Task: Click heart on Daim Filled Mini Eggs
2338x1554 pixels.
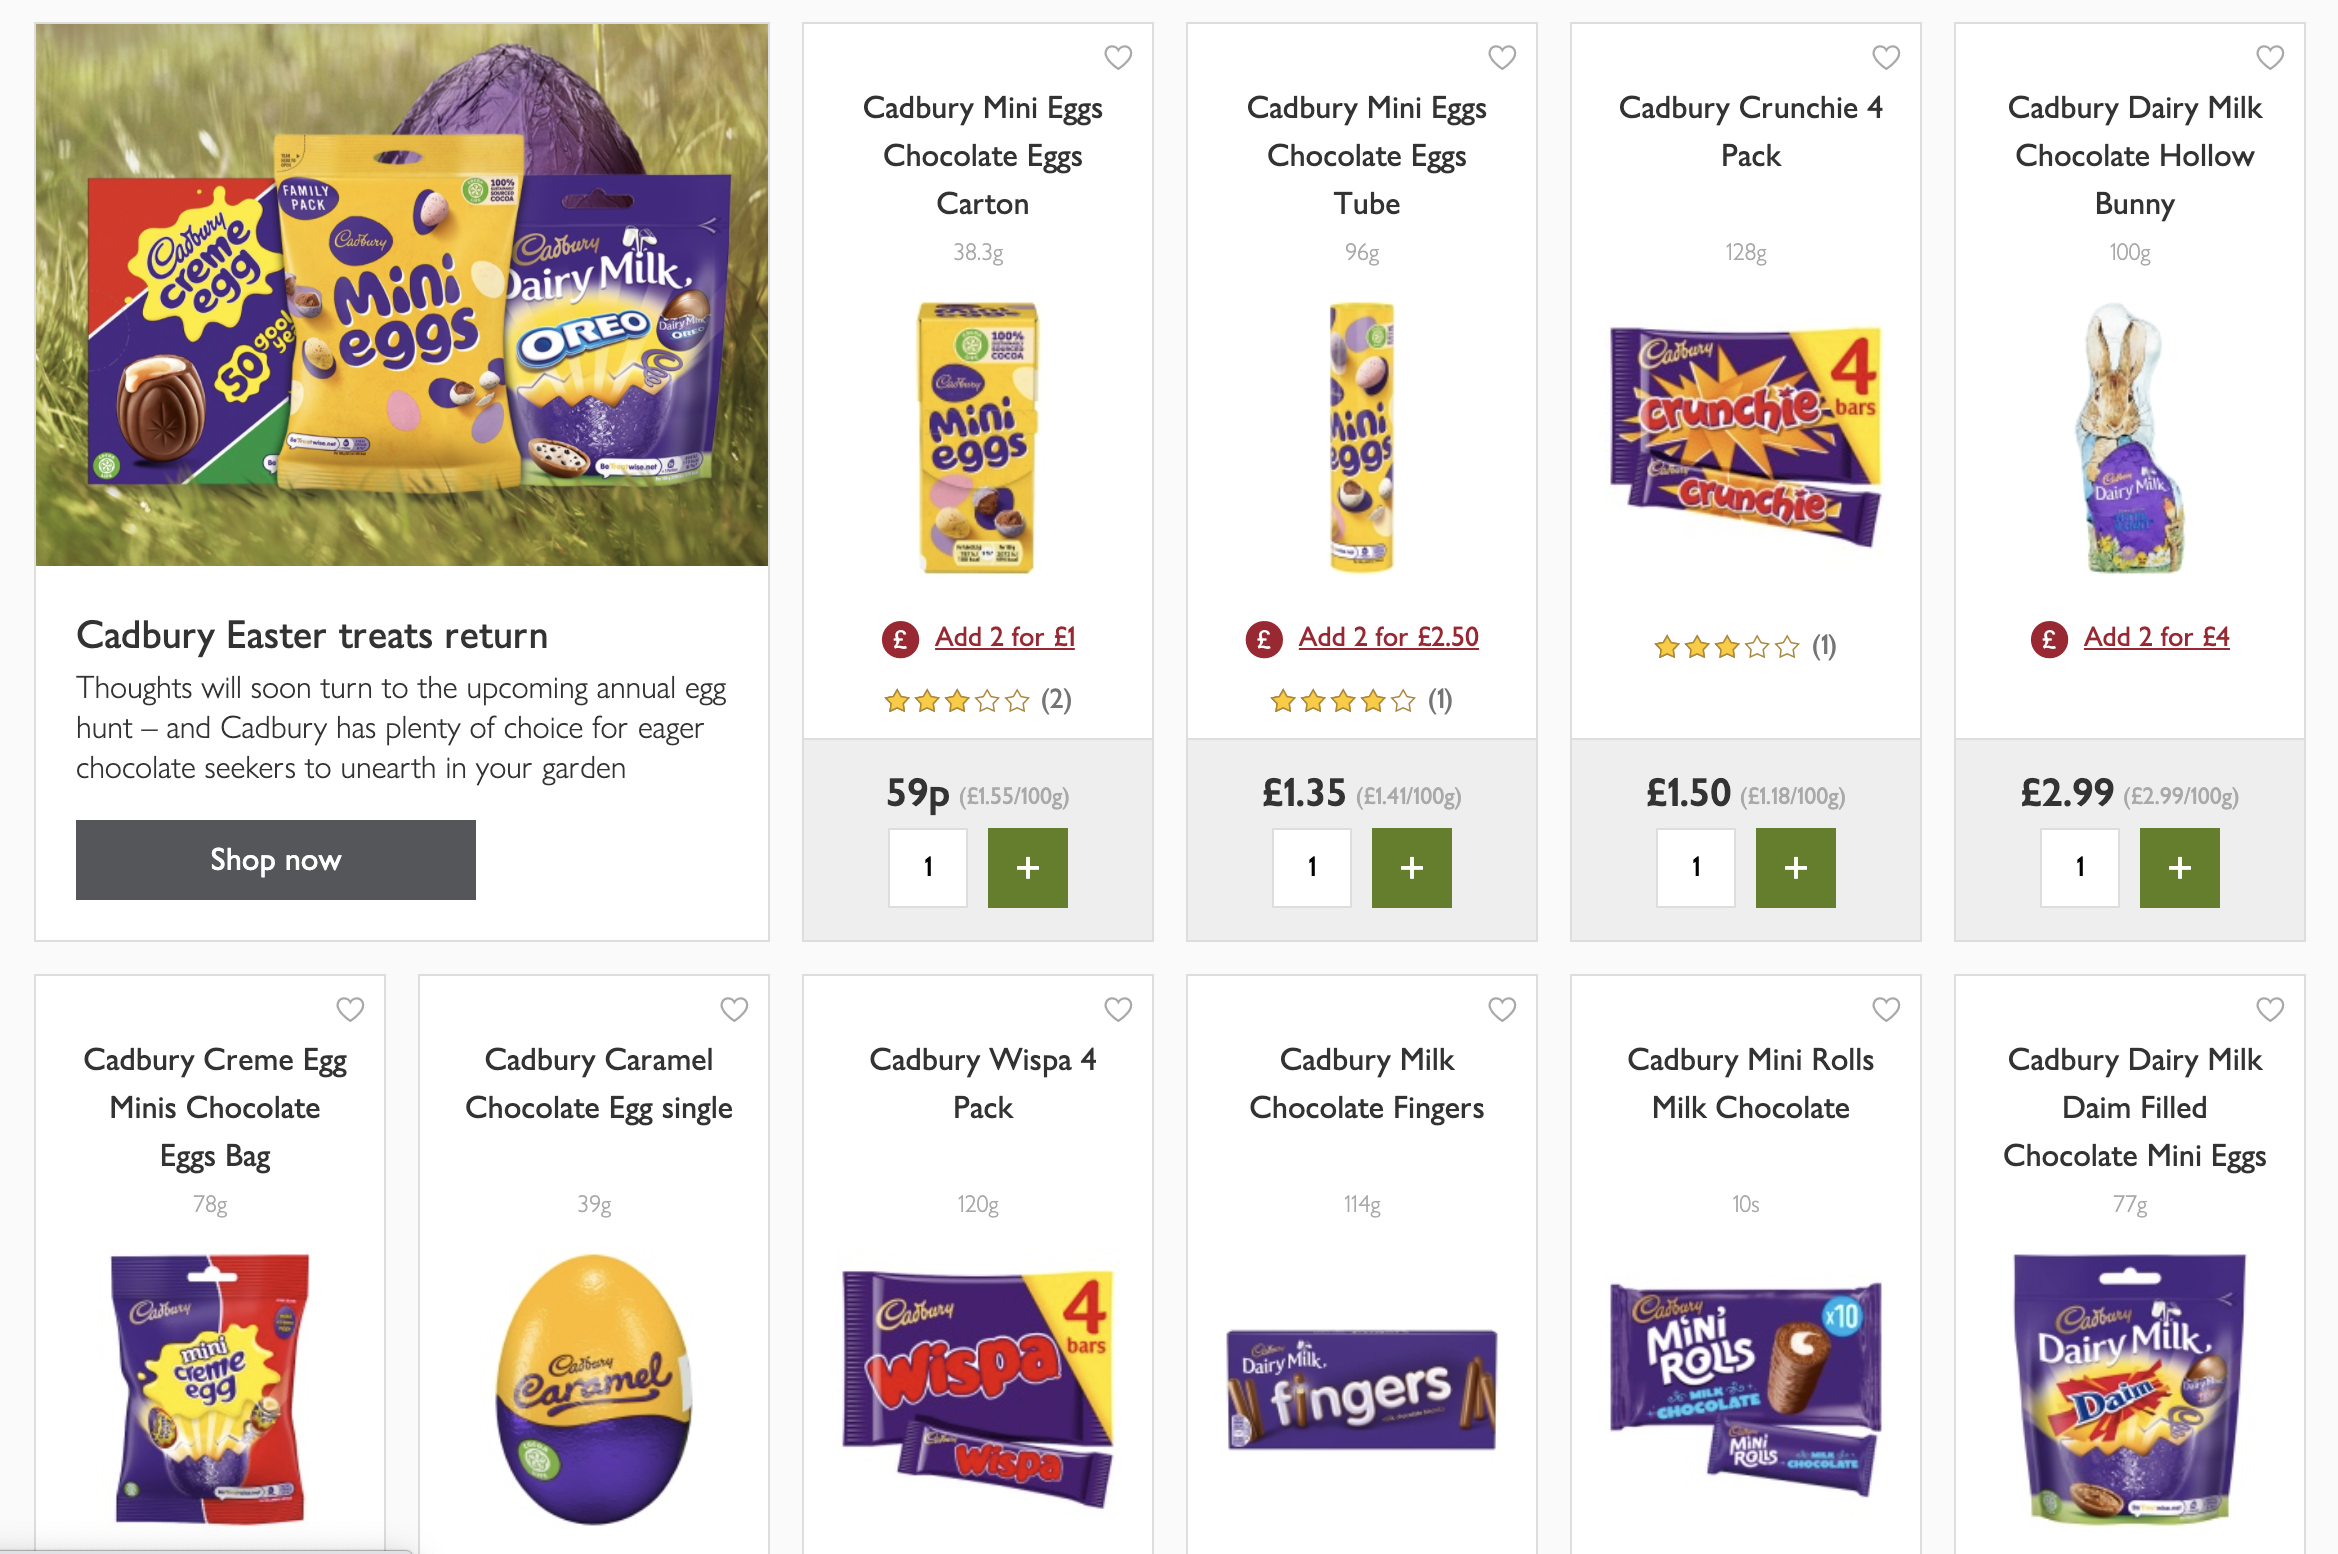Action: [x=2270, y=1010]
